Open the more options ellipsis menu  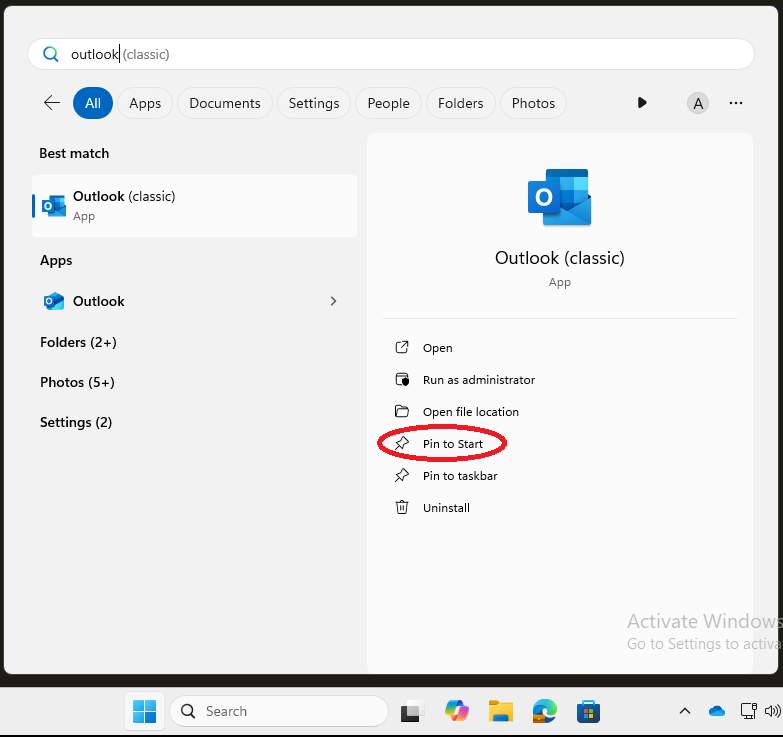[736, 103]
